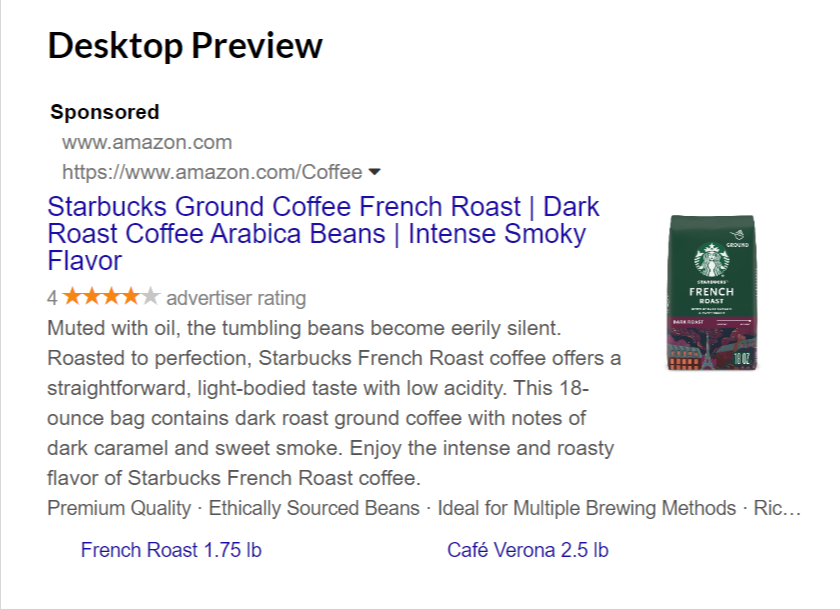This screenshot has width=840, height=609.
Task: Click the Starbucks French Roast bag image
Action: (712, 292)
